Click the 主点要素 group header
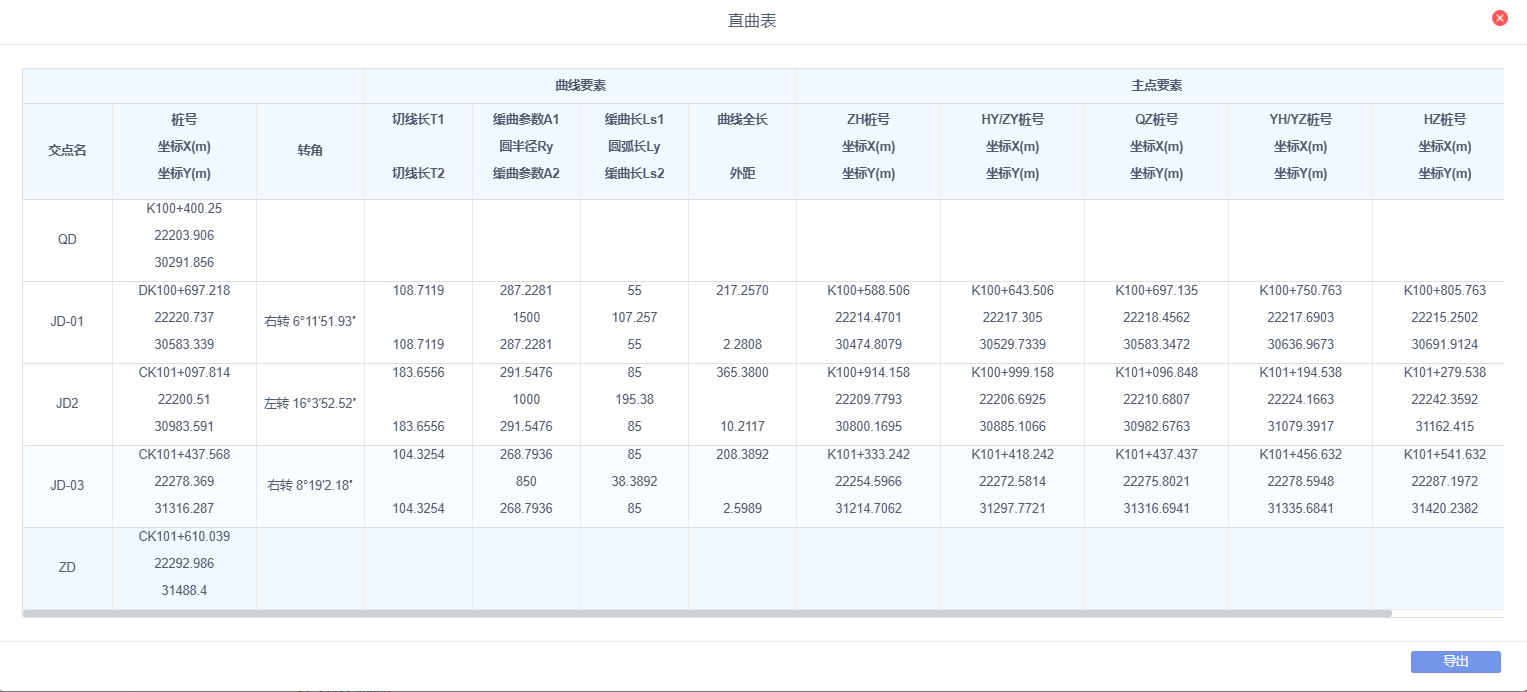Viewport: 1527px width, 692px height. point(1150,86)
